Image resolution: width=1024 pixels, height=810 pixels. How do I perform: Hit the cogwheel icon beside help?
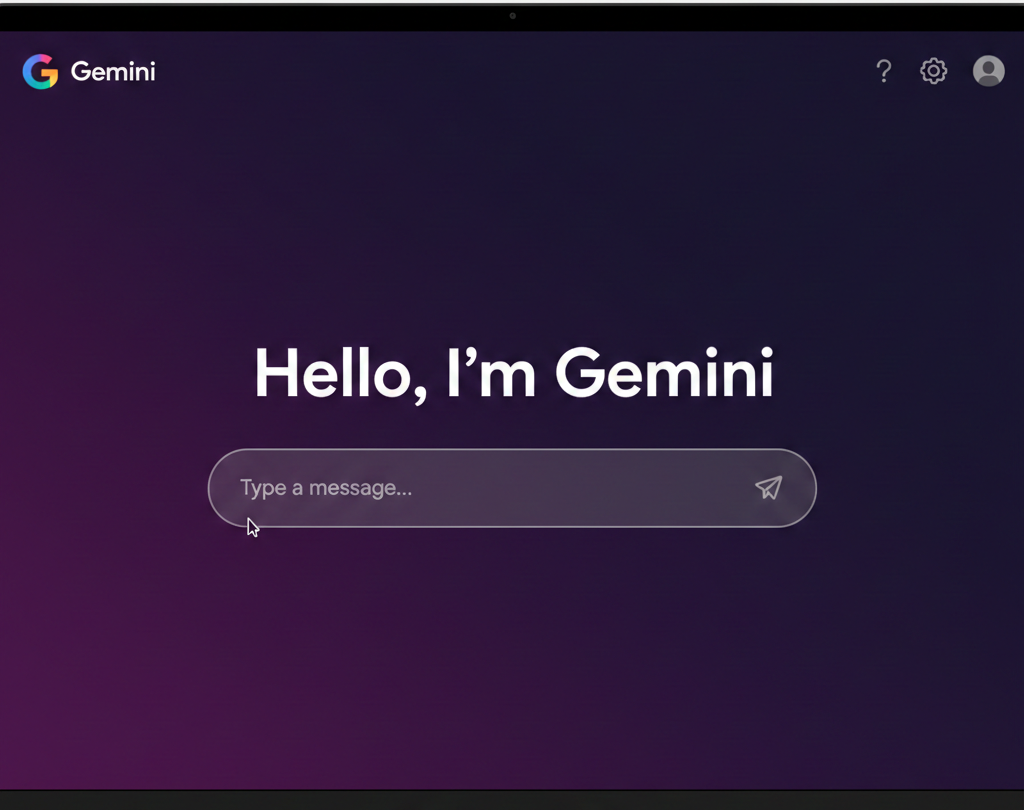[x=933, y=71]
